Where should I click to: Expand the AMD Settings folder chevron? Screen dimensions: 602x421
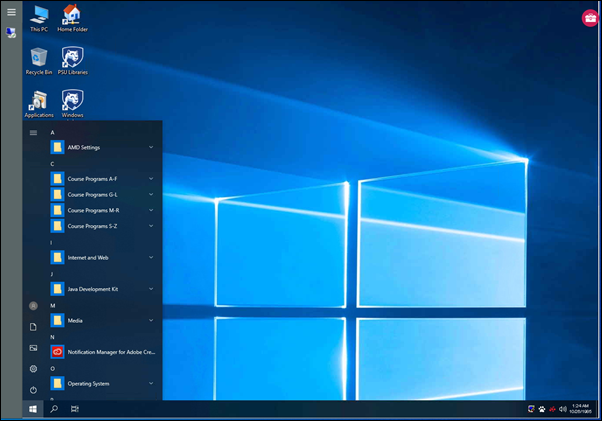[151, 147]
